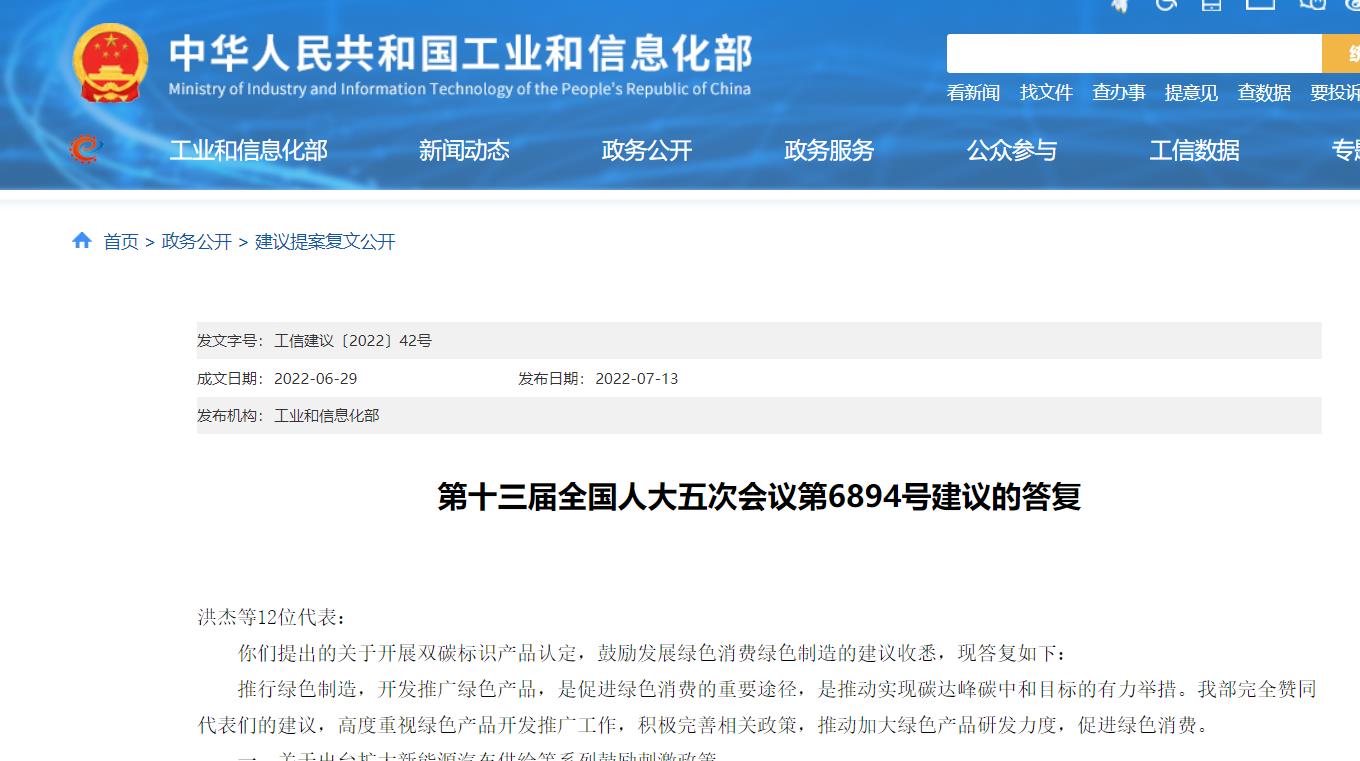Click the circular refresh icon at top
This screenshot has width=1360, height=761.
tap(1167, 6)
